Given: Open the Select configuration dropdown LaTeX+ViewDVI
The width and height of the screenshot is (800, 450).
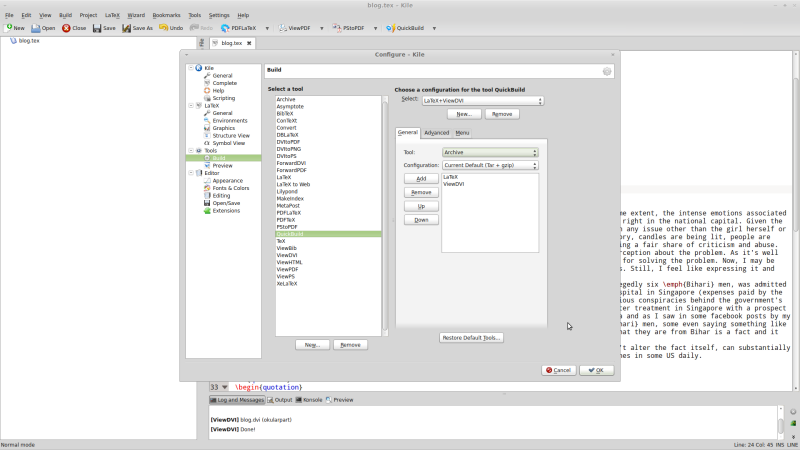Looking at the screenshot, I should coord(483,101).
